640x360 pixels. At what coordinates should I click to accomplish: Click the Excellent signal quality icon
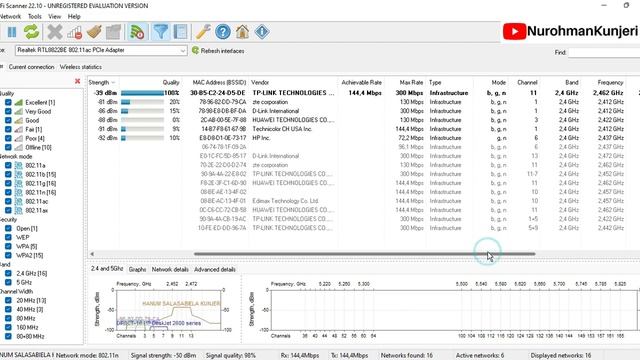19,102
